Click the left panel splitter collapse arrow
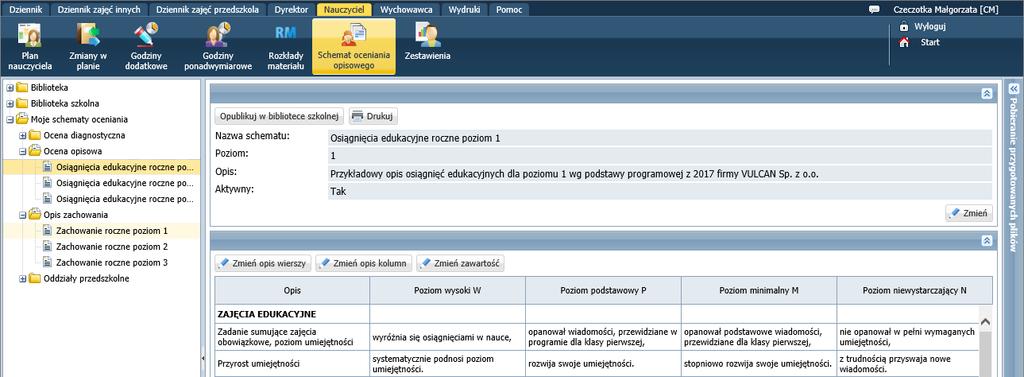The height and width of the screenshot is (377, 1024). pos(202,357)
